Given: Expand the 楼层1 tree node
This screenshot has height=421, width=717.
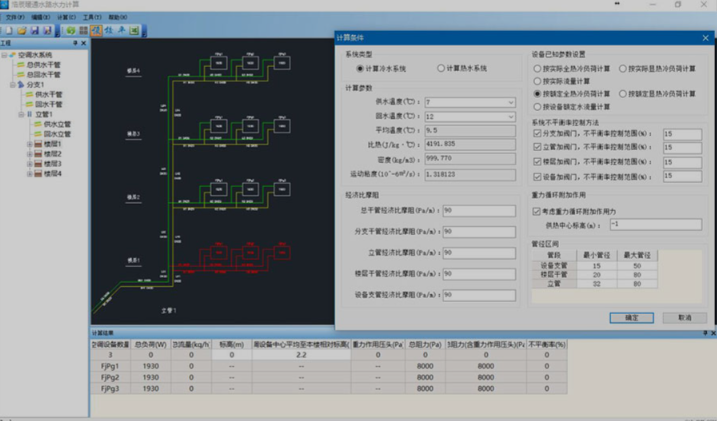Looking at the screenshot, I should click(x=29, y=145).
